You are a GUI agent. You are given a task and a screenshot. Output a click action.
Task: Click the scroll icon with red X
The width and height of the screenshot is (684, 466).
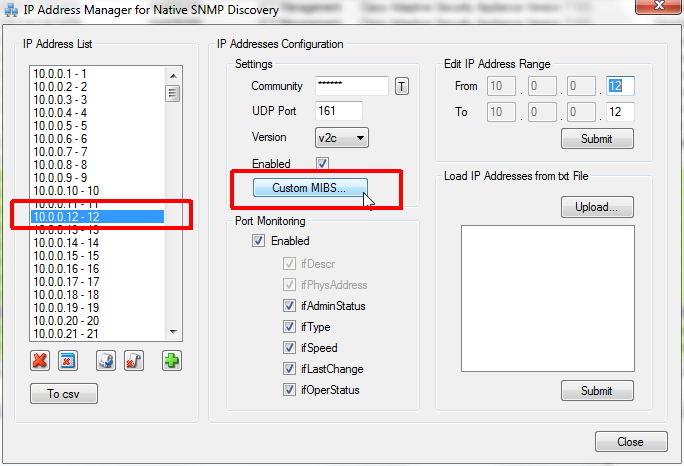133,360
